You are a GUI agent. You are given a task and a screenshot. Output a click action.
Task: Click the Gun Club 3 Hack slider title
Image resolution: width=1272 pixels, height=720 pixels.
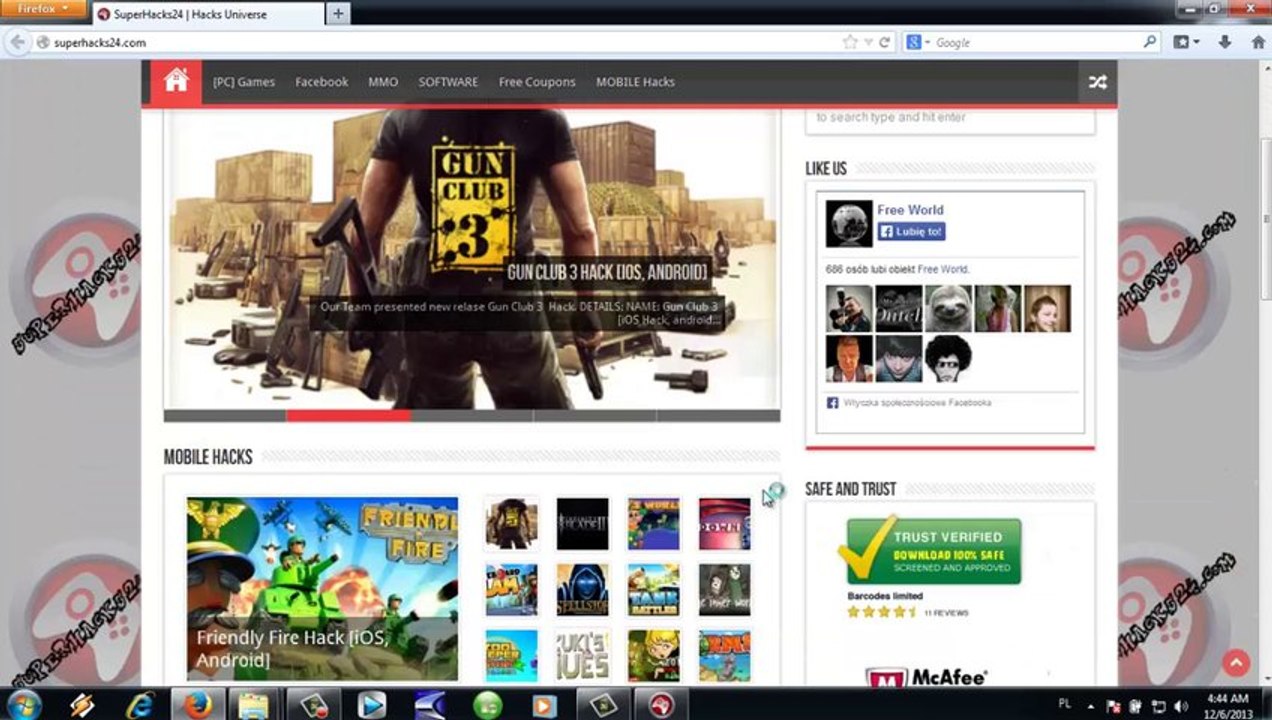click(607, 272)
